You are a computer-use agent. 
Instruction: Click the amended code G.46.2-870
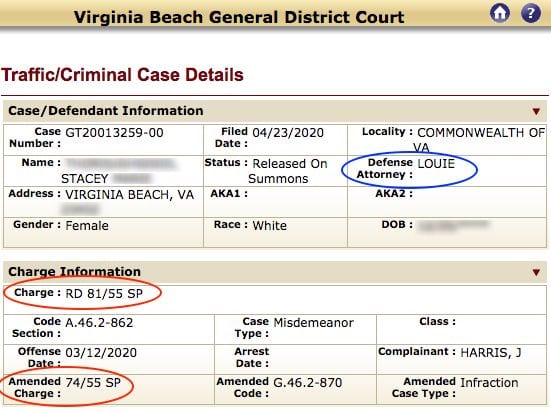click(308, 382)
